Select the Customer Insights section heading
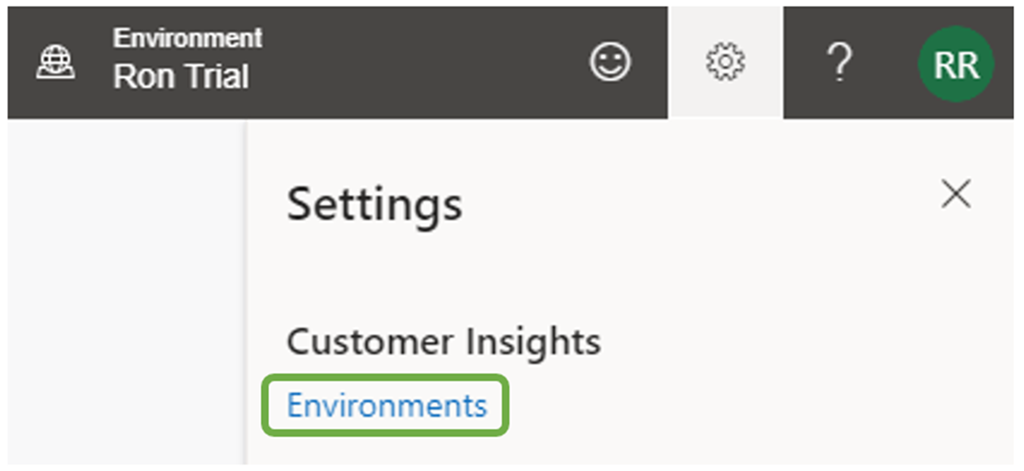Image resolution: width=1024 pixels, height=471 pixels. [x=443, y=342]
